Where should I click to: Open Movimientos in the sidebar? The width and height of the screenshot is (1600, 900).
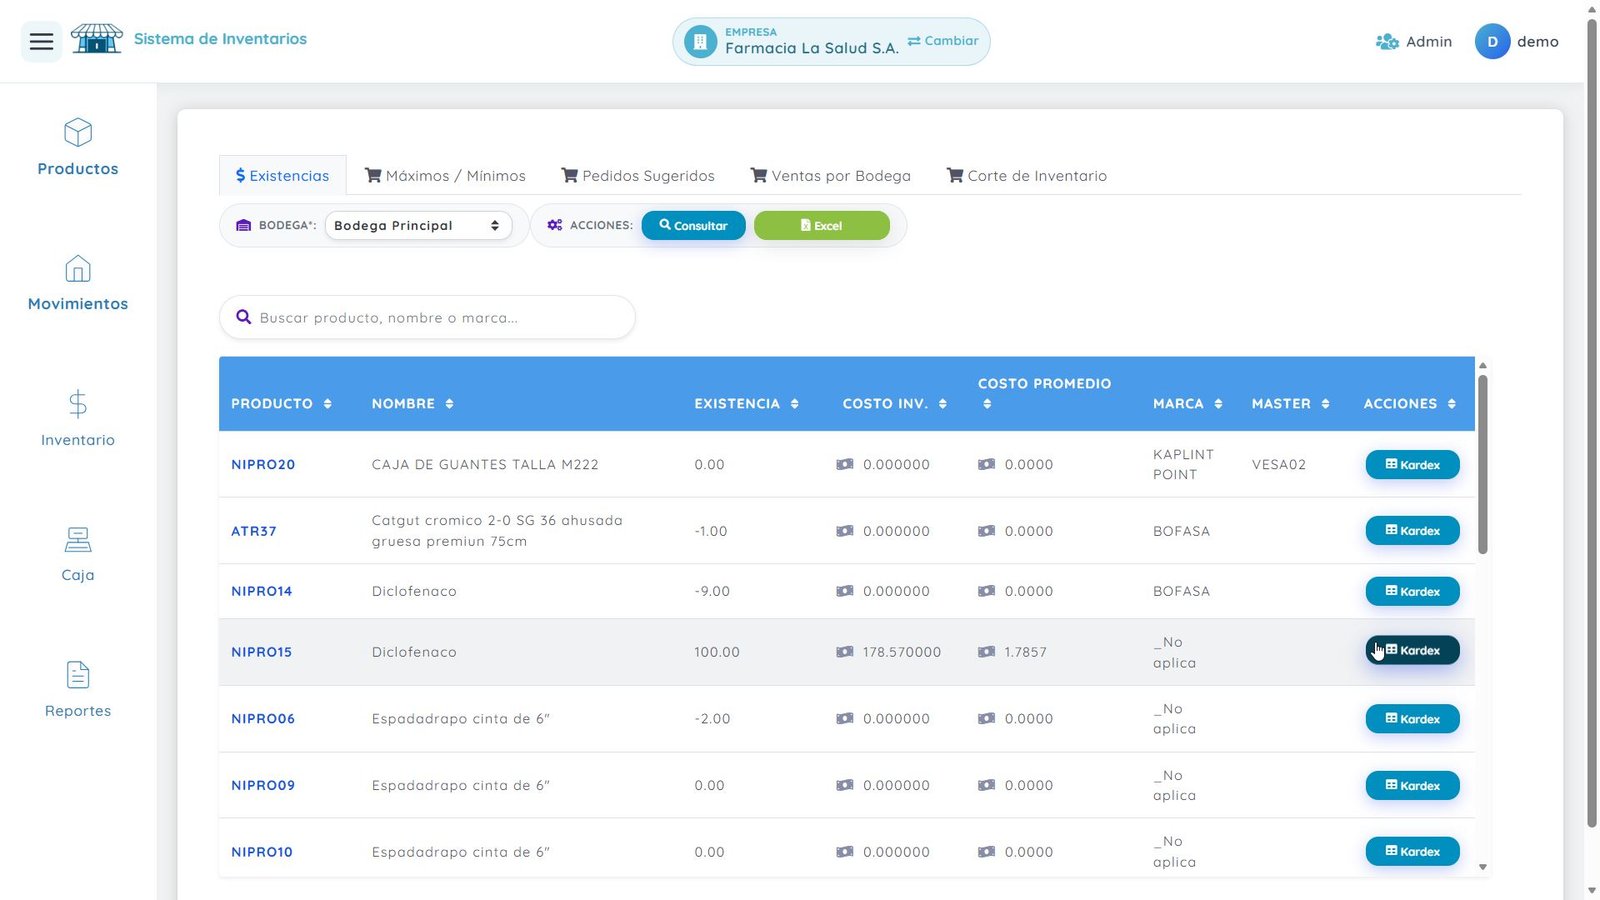click(78, 283)
